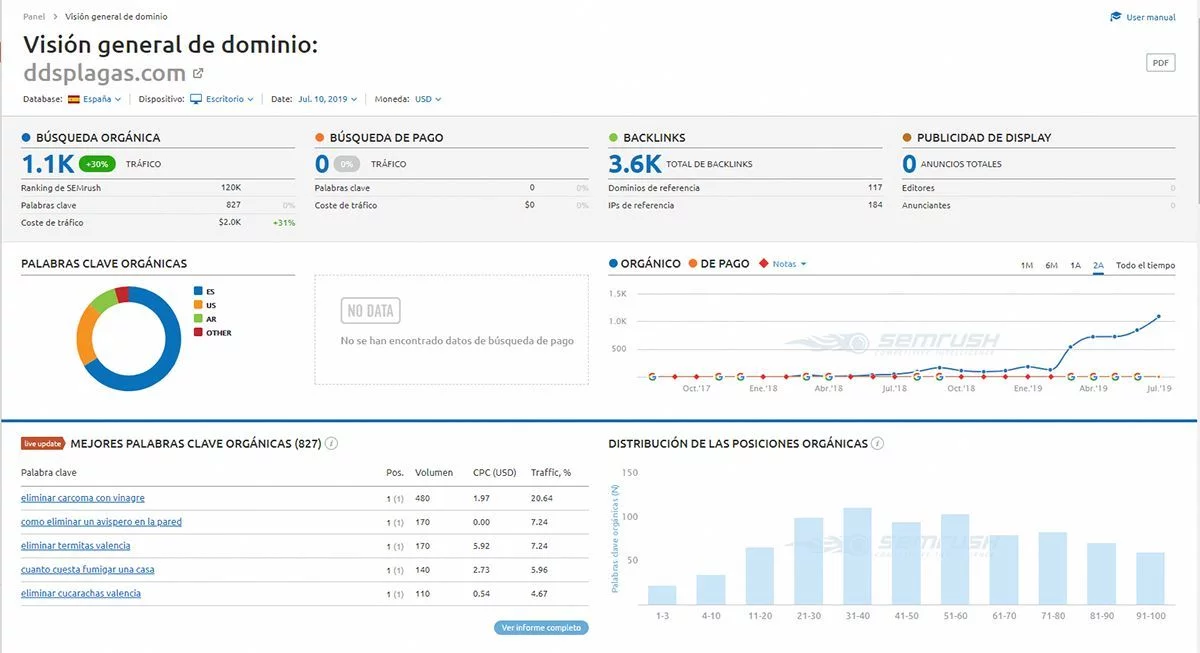The image size is (1200, 653).
Task: Select the 6M time range tab
Action: click(1051, 265)
